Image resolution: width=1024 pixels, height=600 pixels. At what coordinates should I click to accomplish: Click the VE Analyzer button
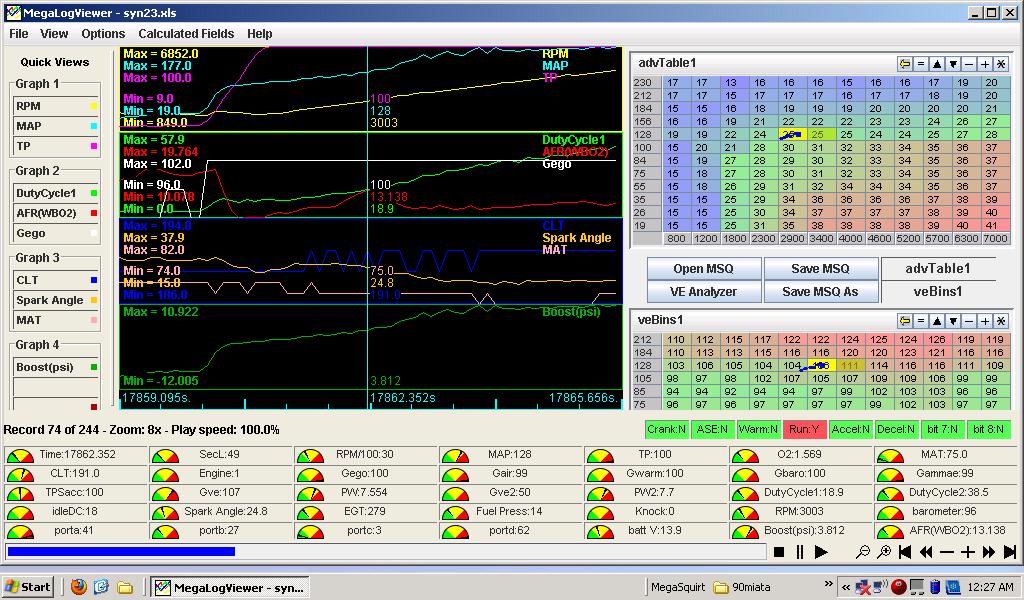(704, 292)
